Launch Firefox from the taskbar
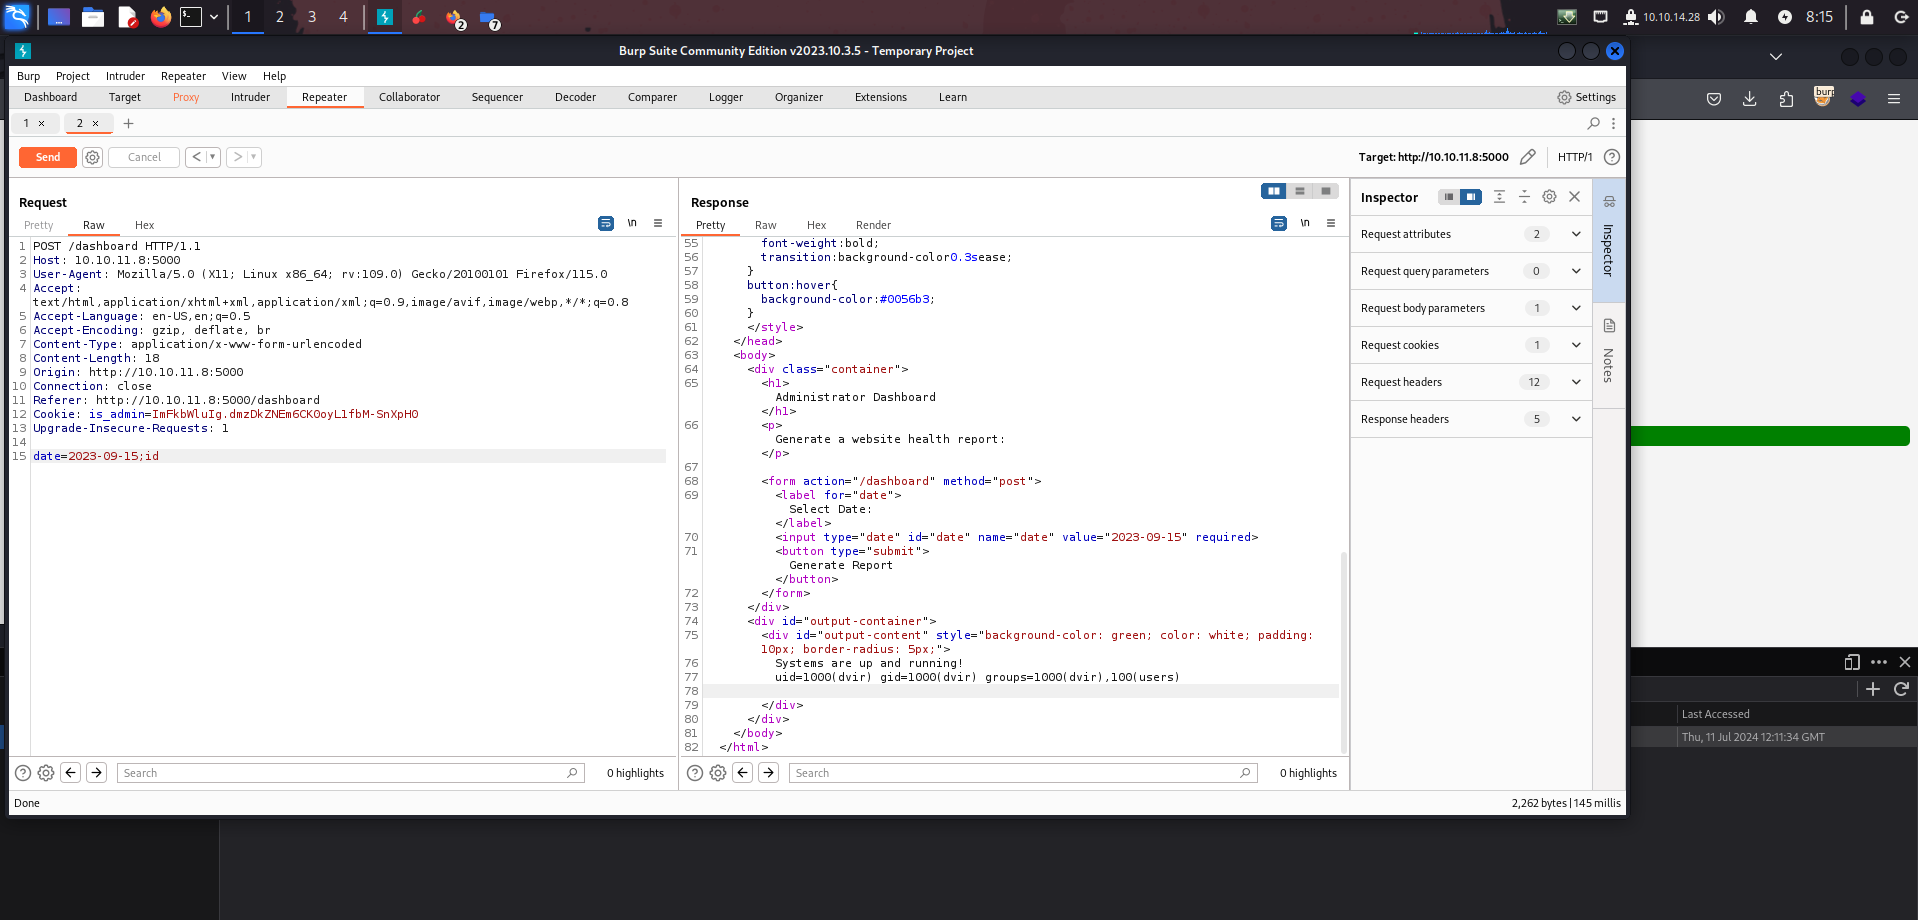The image size is (1918, 920). coord(160,17)
